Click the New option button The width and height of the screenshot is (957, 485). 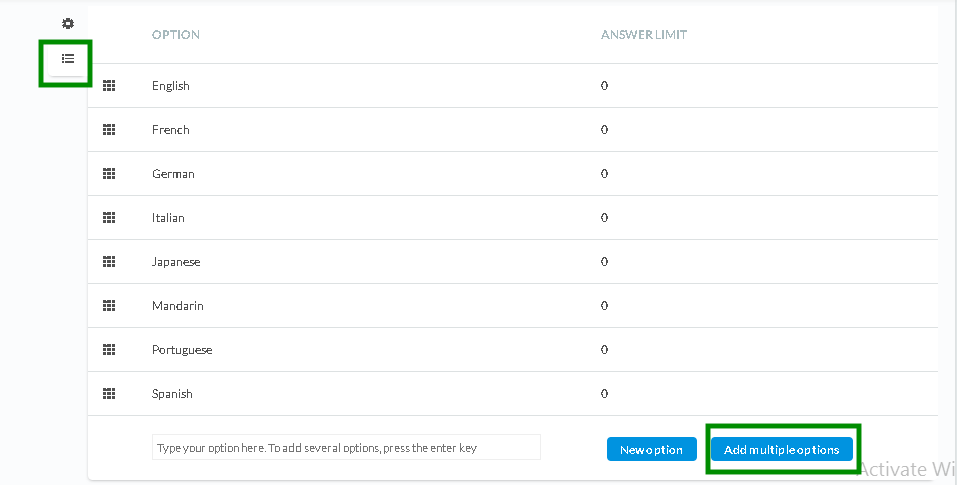tap(651, 450)
